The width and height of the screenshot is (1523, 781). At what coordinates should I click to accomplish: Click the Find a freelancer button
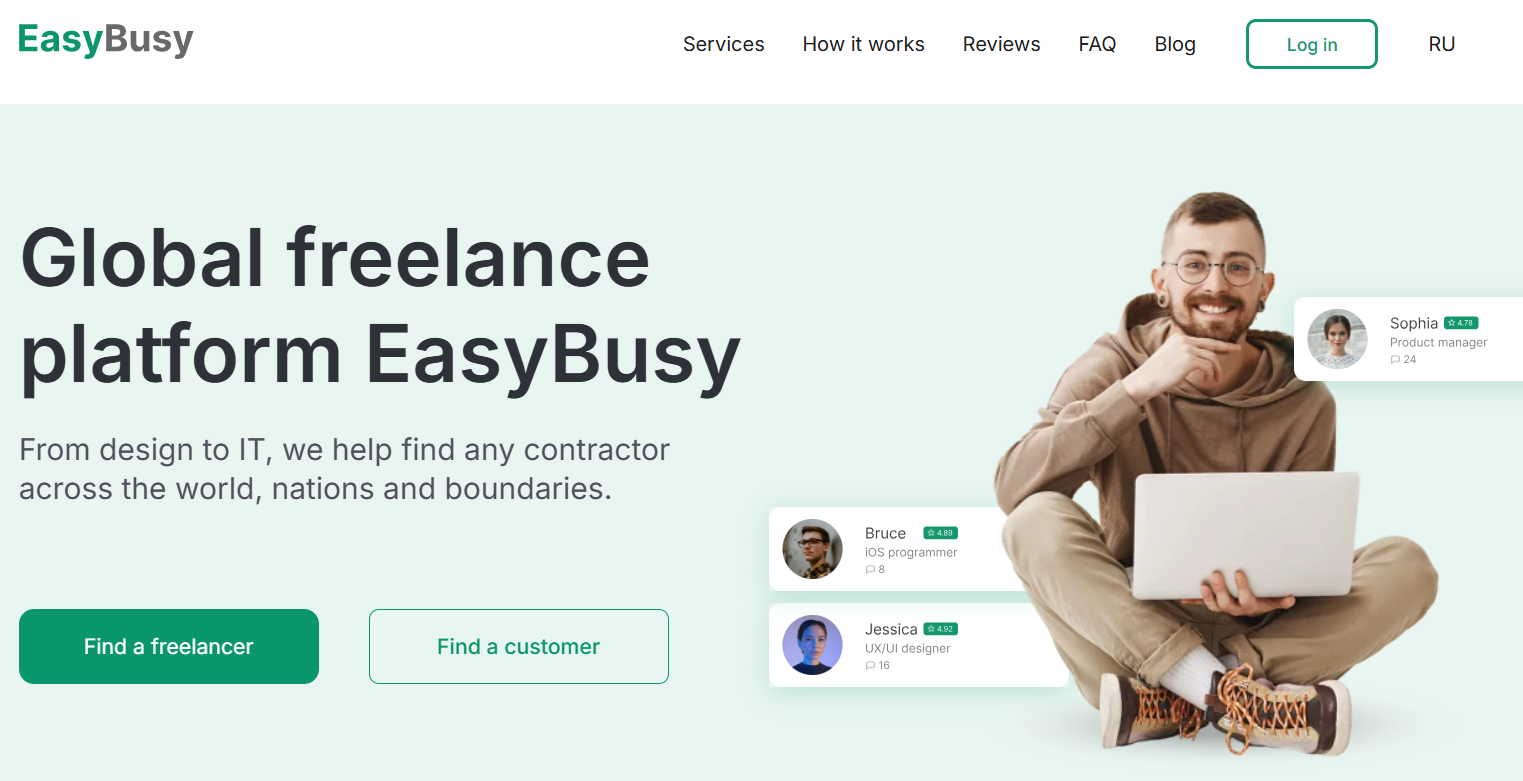[x=169, y=647]
